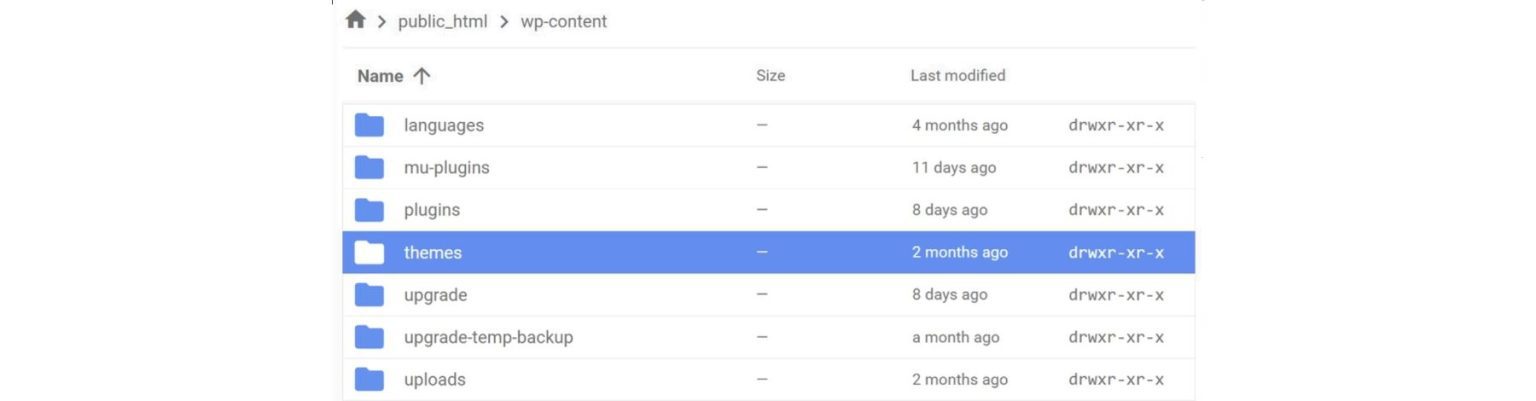Open the mu-plugins folder name
Screen dimensions: 1536x401
(446, 168)
